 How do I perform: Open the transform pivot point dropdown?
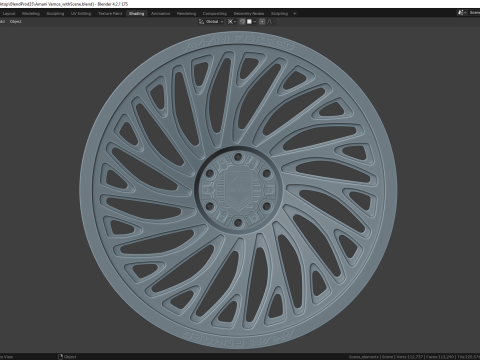pos(232,22)
